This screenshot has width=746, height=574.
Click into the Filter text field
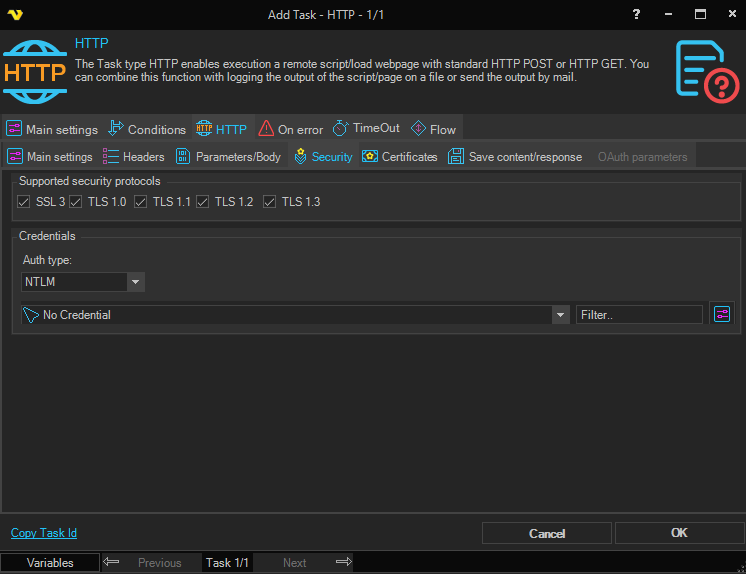639,315
